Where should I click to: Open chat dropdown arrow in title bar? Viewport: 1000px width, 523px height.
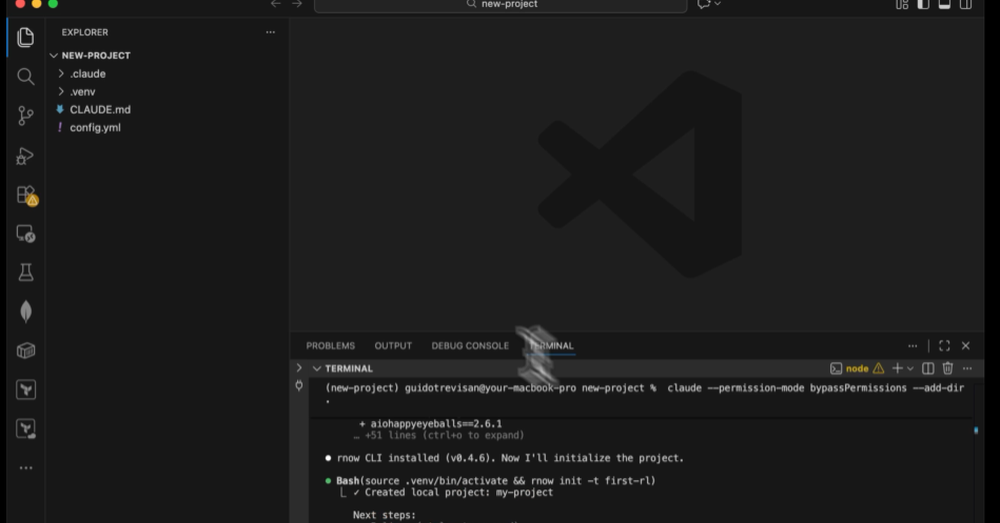[x=717, y=4]
